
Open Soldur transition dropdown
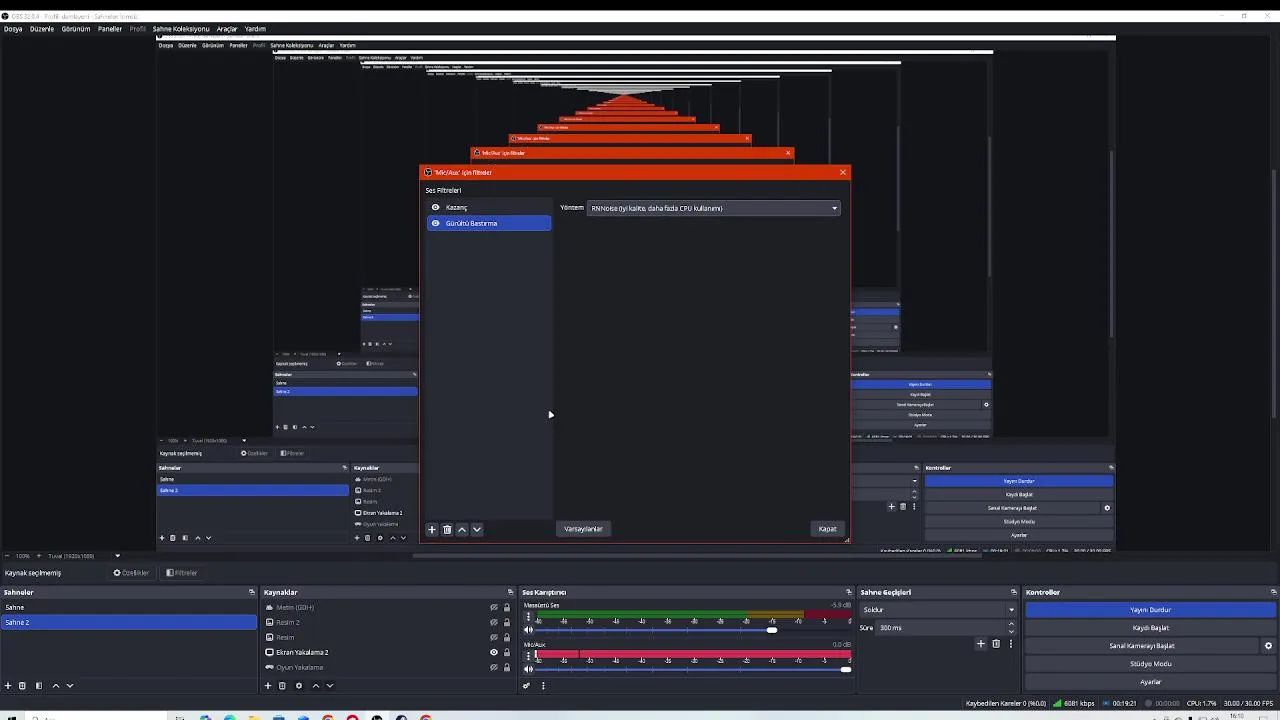(x=938, y=610)
